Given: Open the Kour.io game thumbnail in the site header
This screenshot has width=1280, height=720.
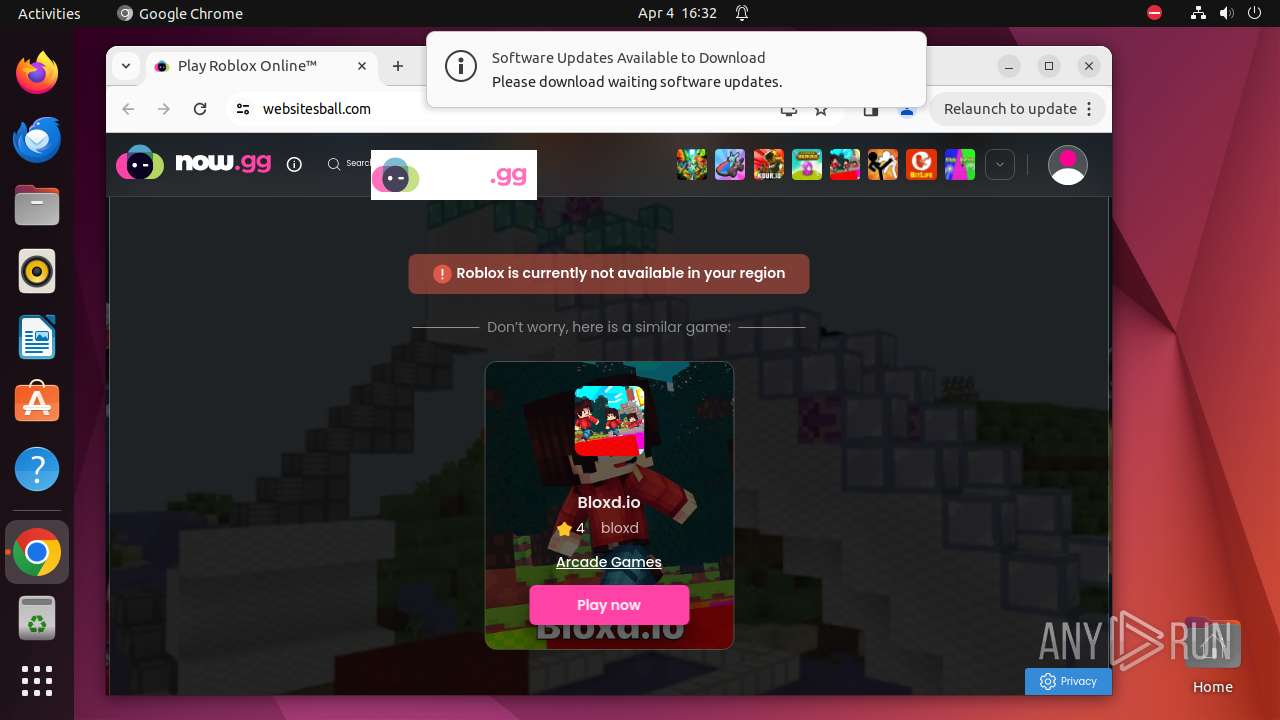Looking at the screenshot, I should click(x=769, y=164).
